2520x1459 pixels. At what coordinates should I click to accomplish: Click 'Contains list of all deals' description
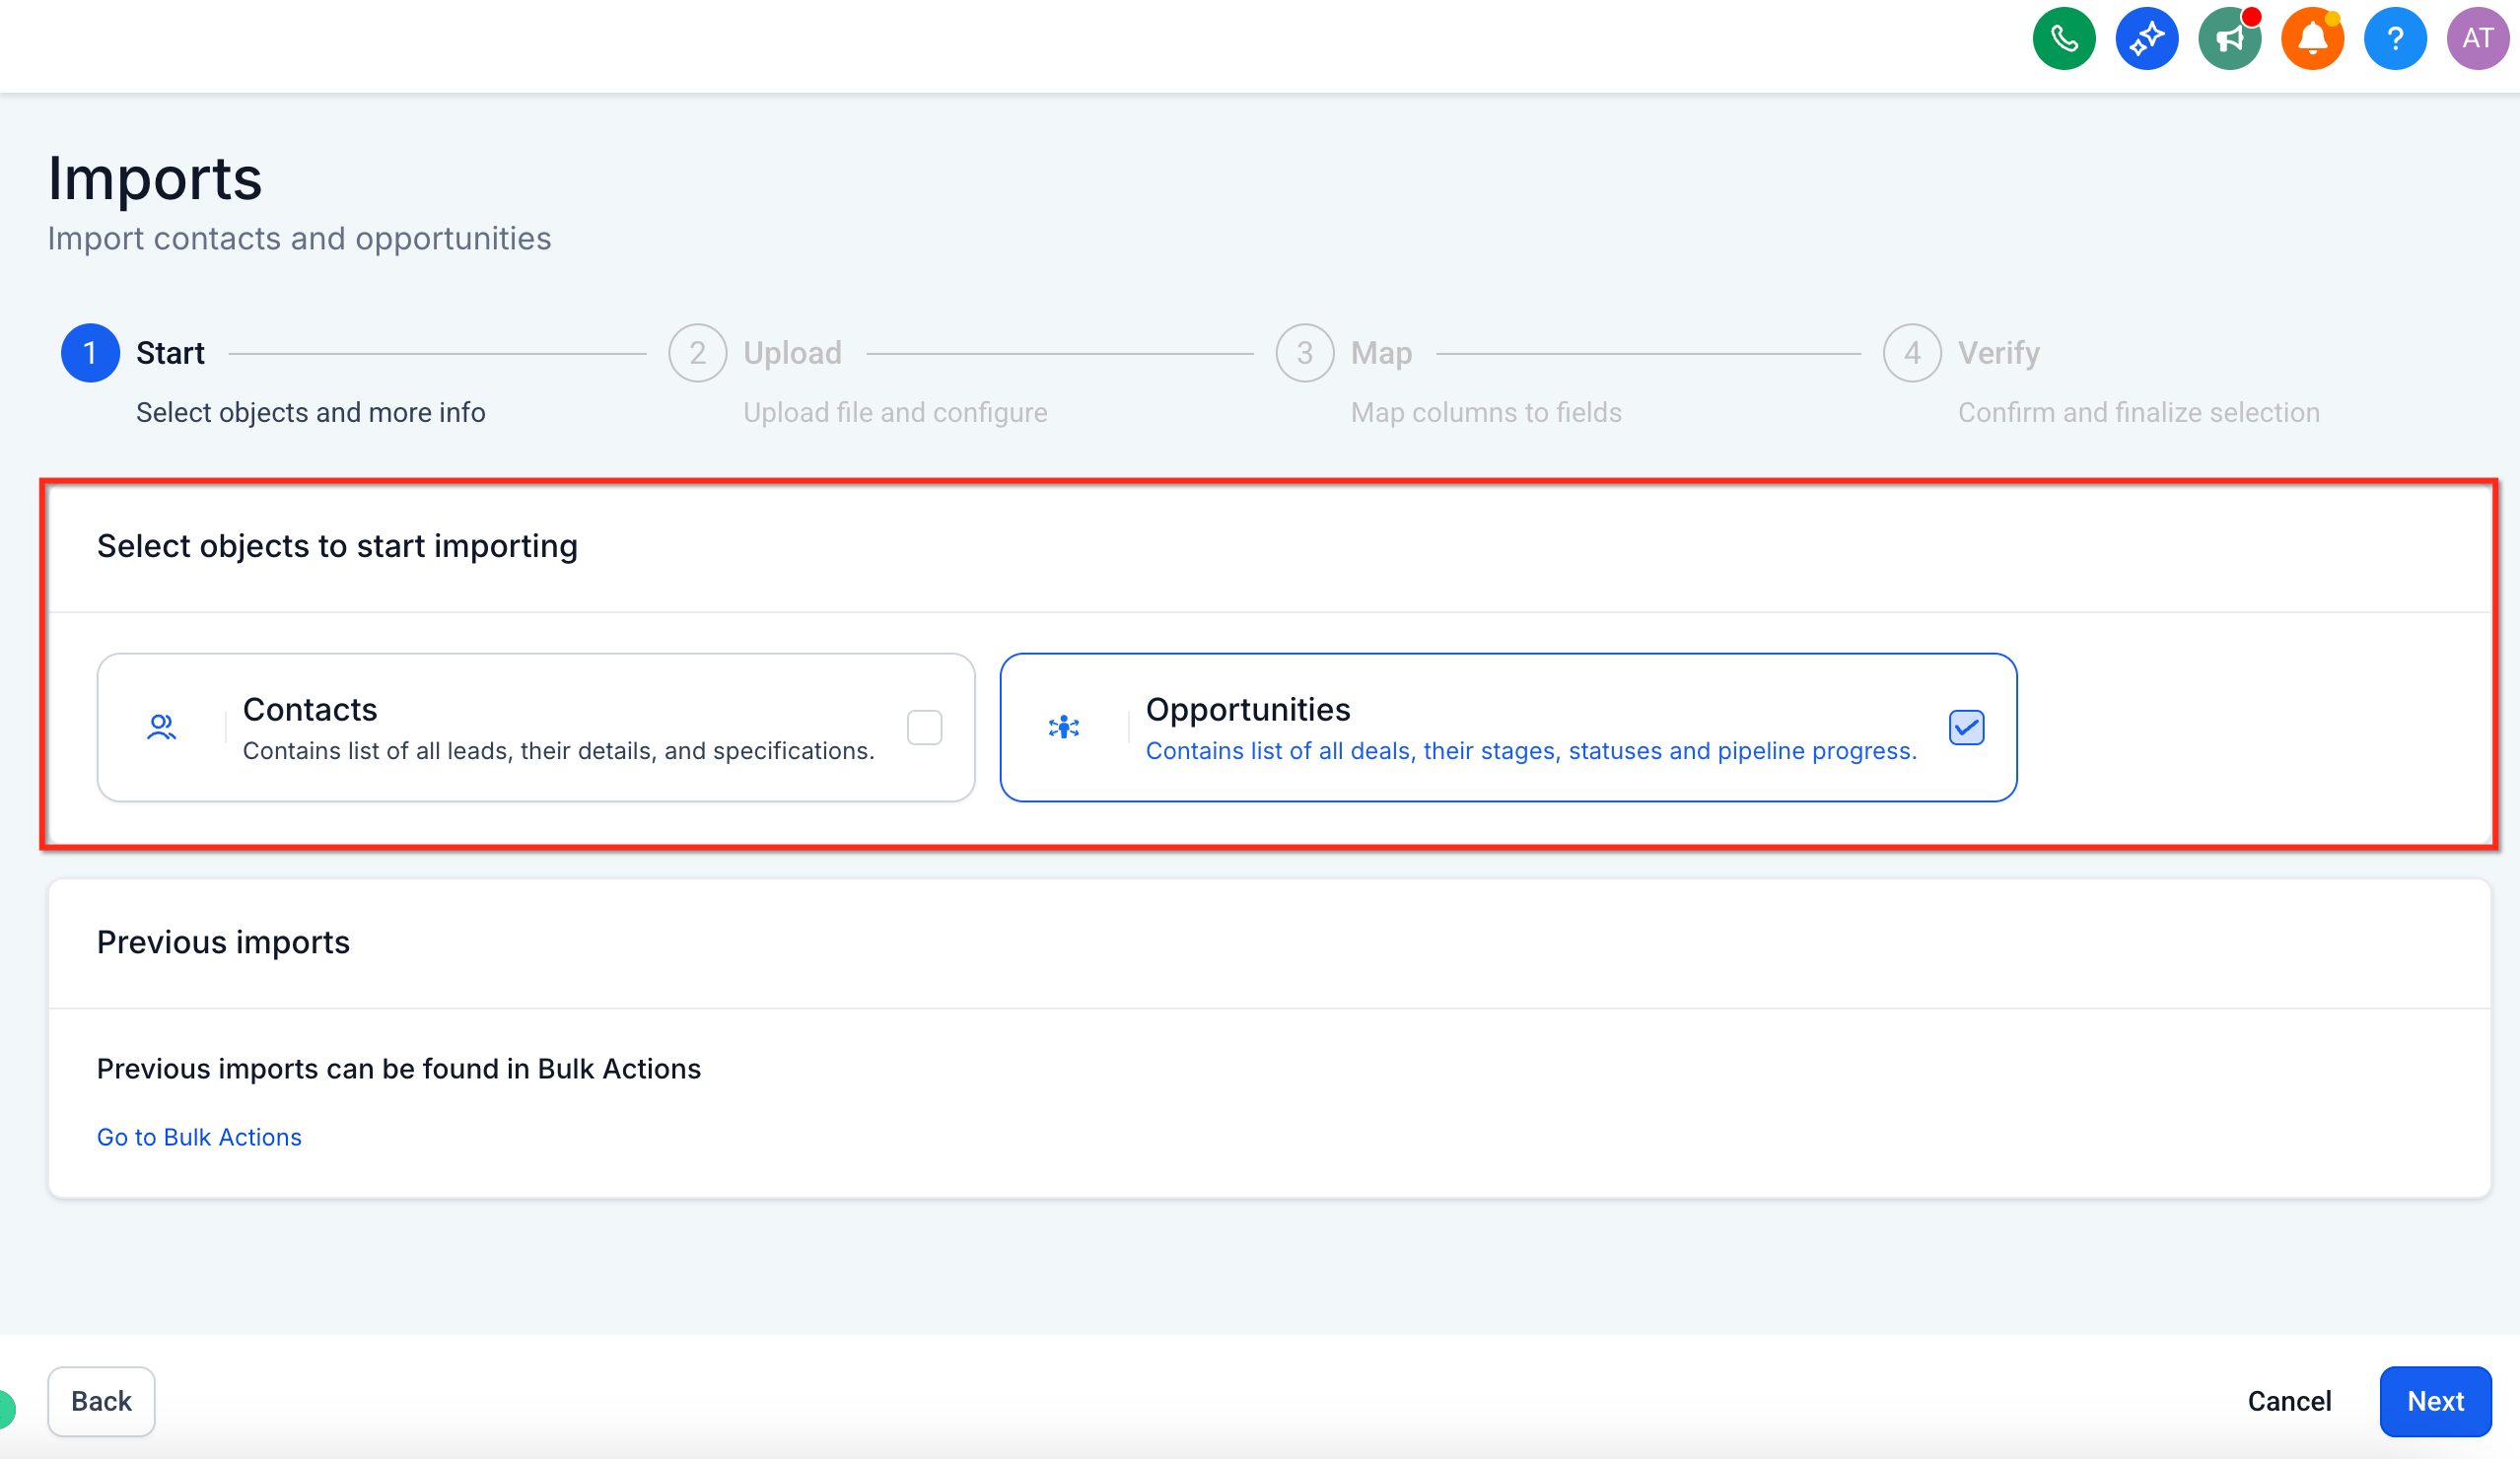(x=1531, y=751)
